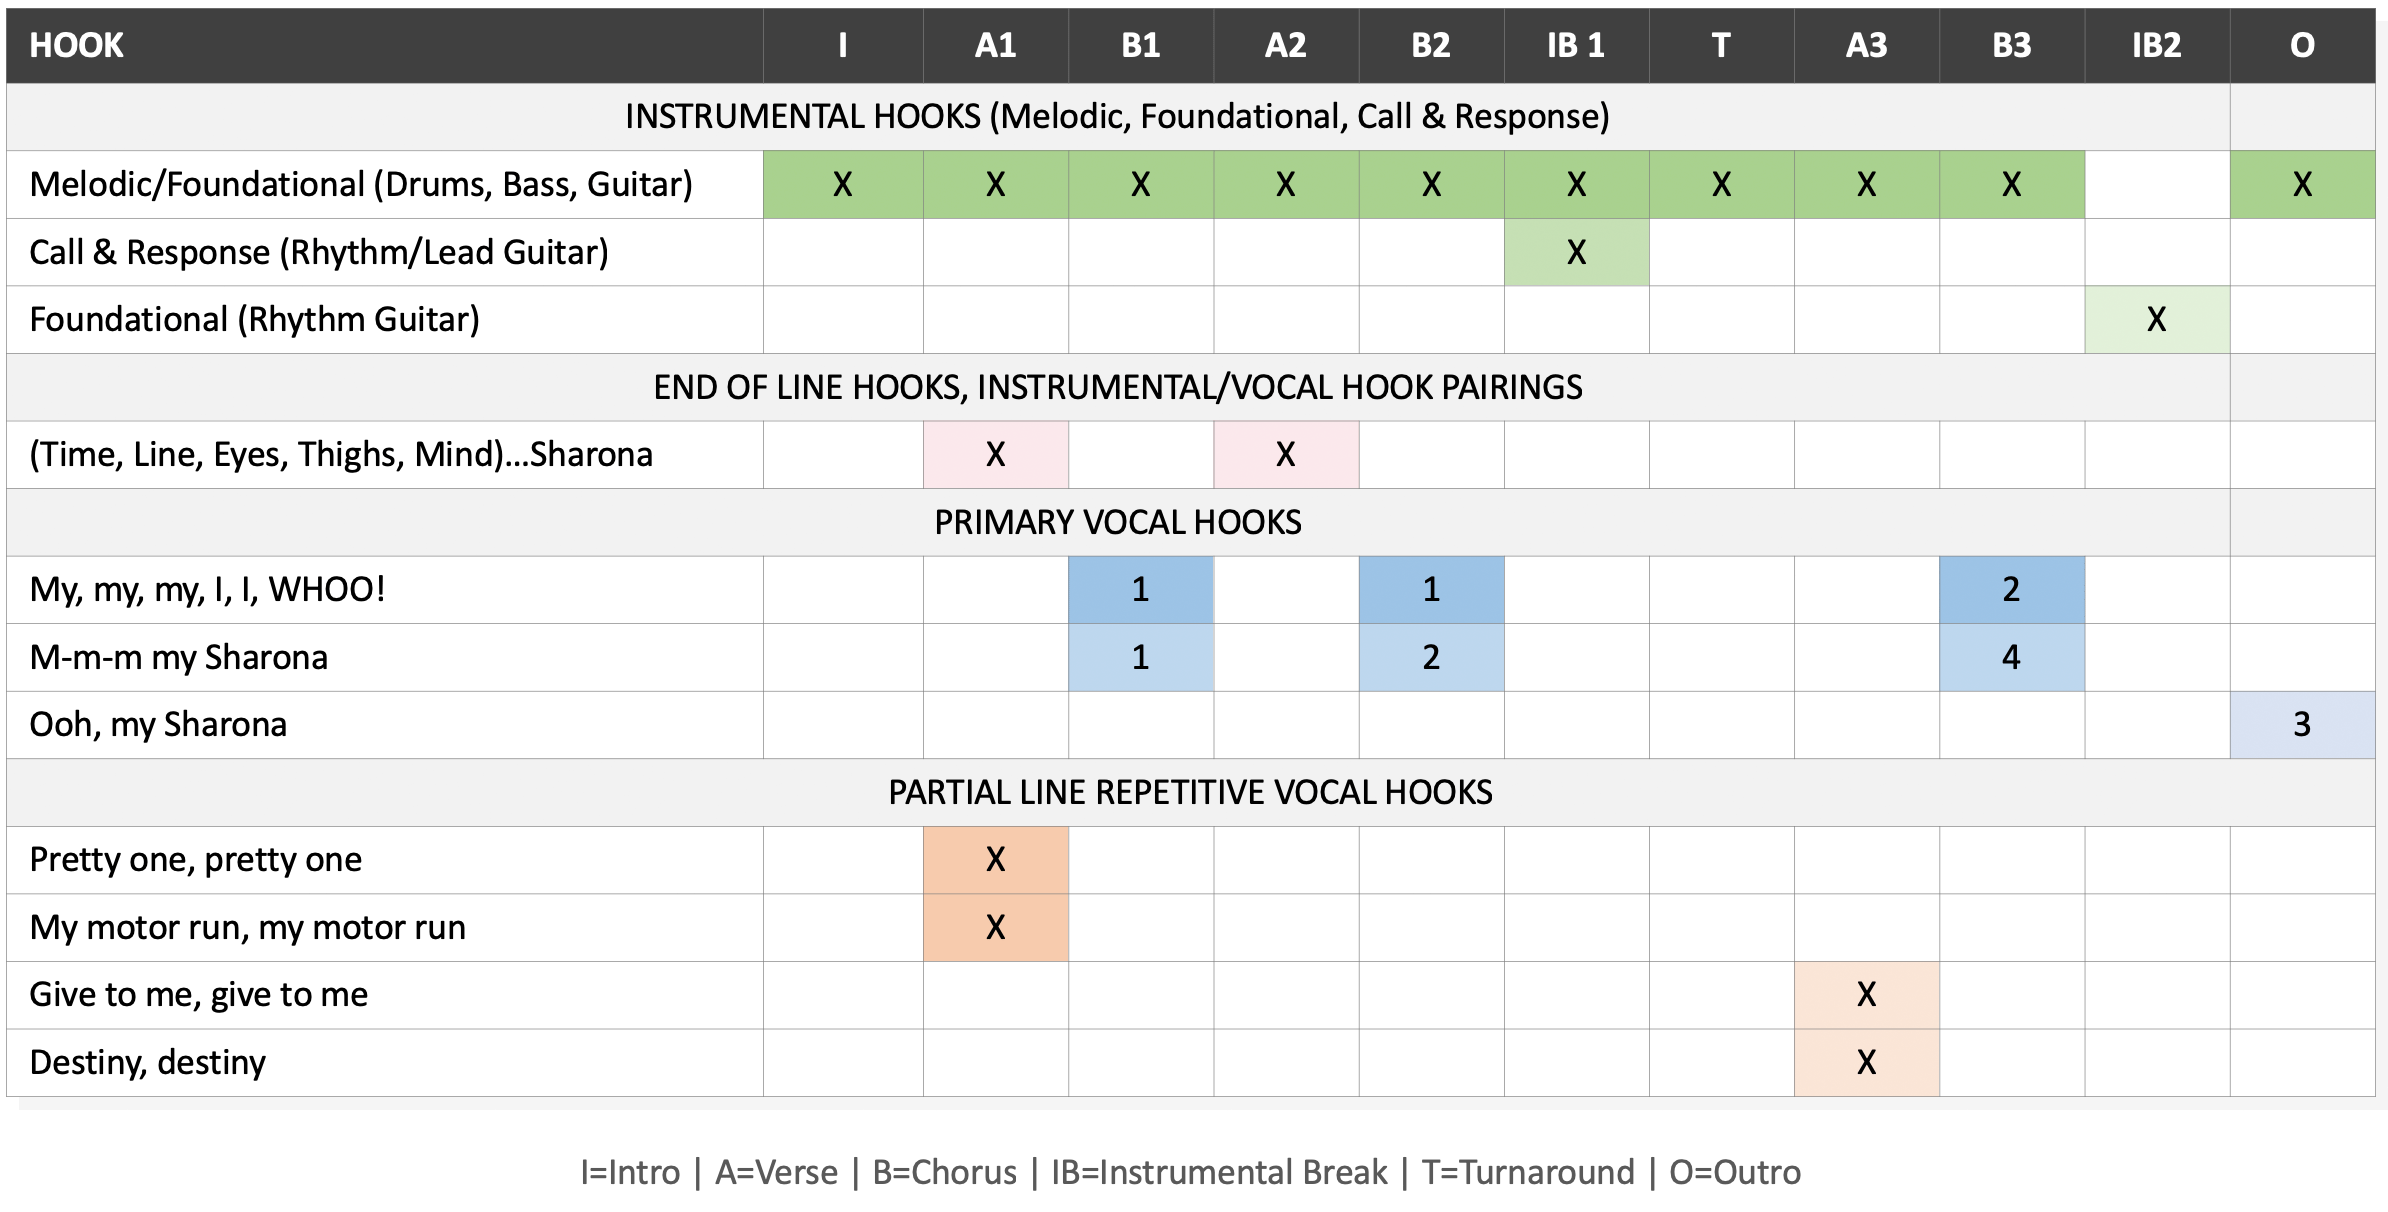Screen dimensions: 2388x1212
Task: Select the Pretty one, pretty one X cell
Action: pyautogui.click(x=996, y=860)
